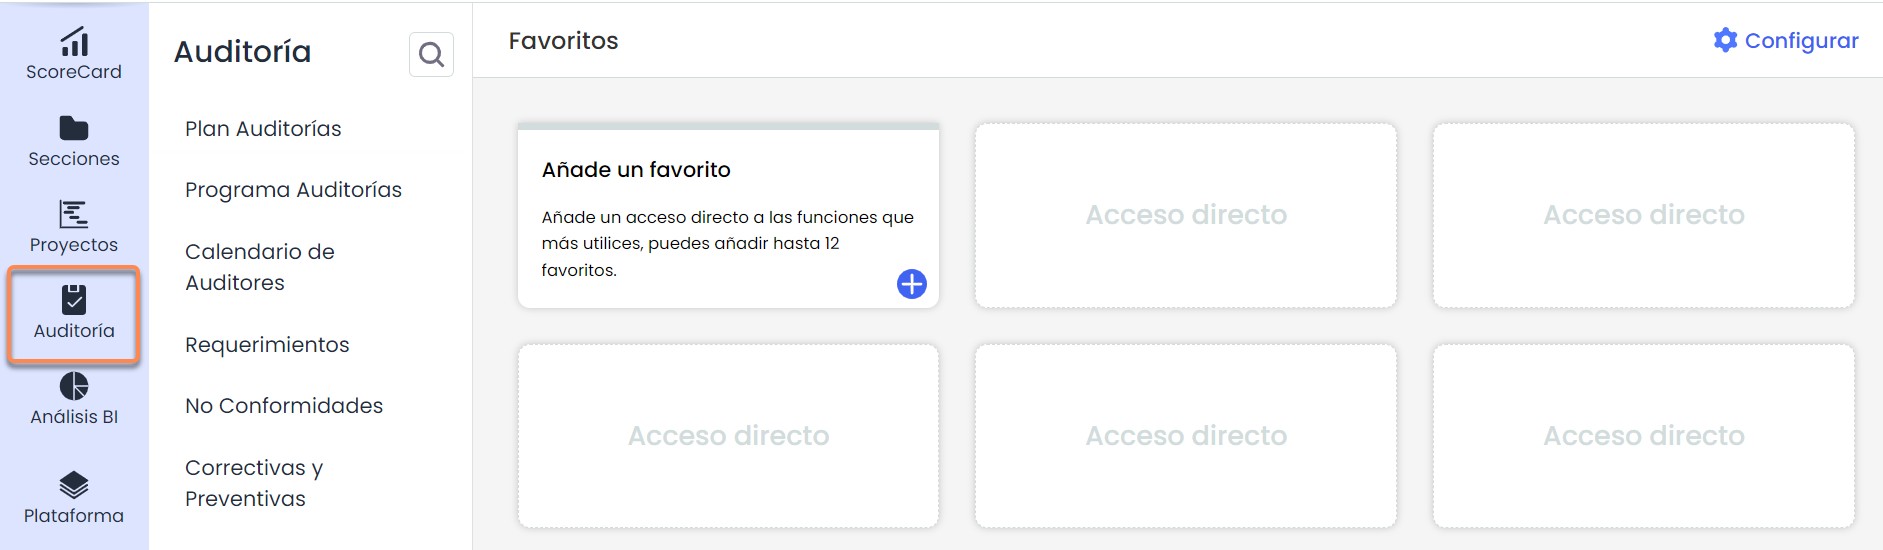Open the Proyectos Gantt icon
Image resolution: width=1883 pixels, height=550 pixels.
74,214
